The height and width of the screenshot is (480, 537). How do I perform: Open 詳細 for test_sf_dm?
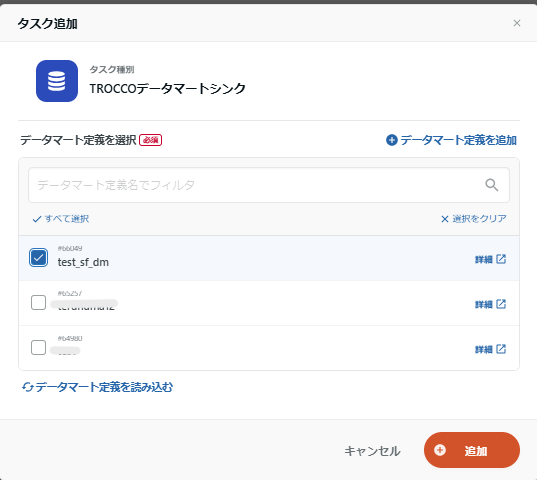(x=490, y=259)
